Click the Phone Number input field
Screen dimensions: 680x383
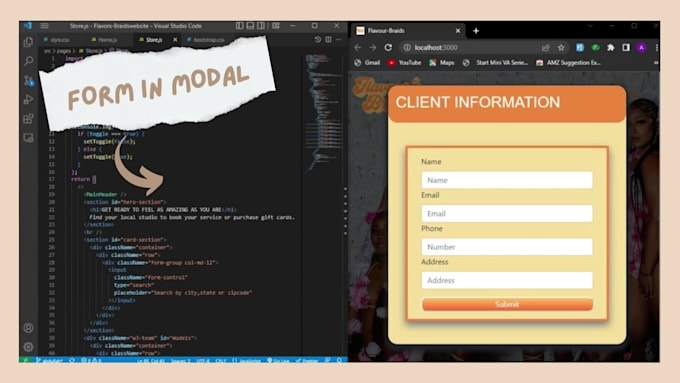coord(507,247)
